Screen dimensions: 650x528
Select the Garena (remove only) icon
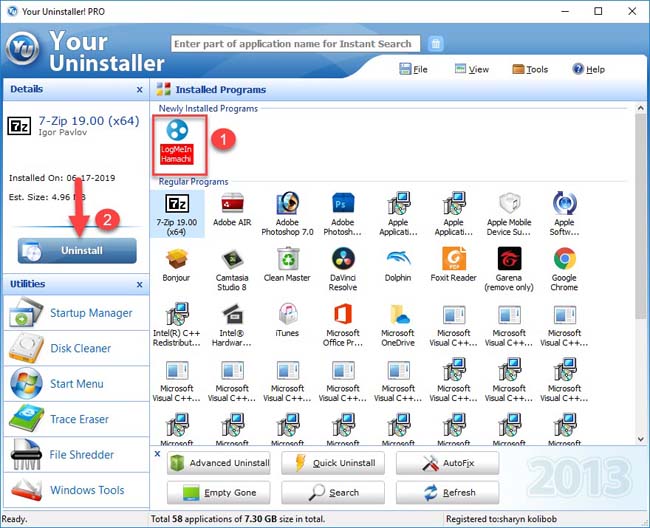(509, 269)
